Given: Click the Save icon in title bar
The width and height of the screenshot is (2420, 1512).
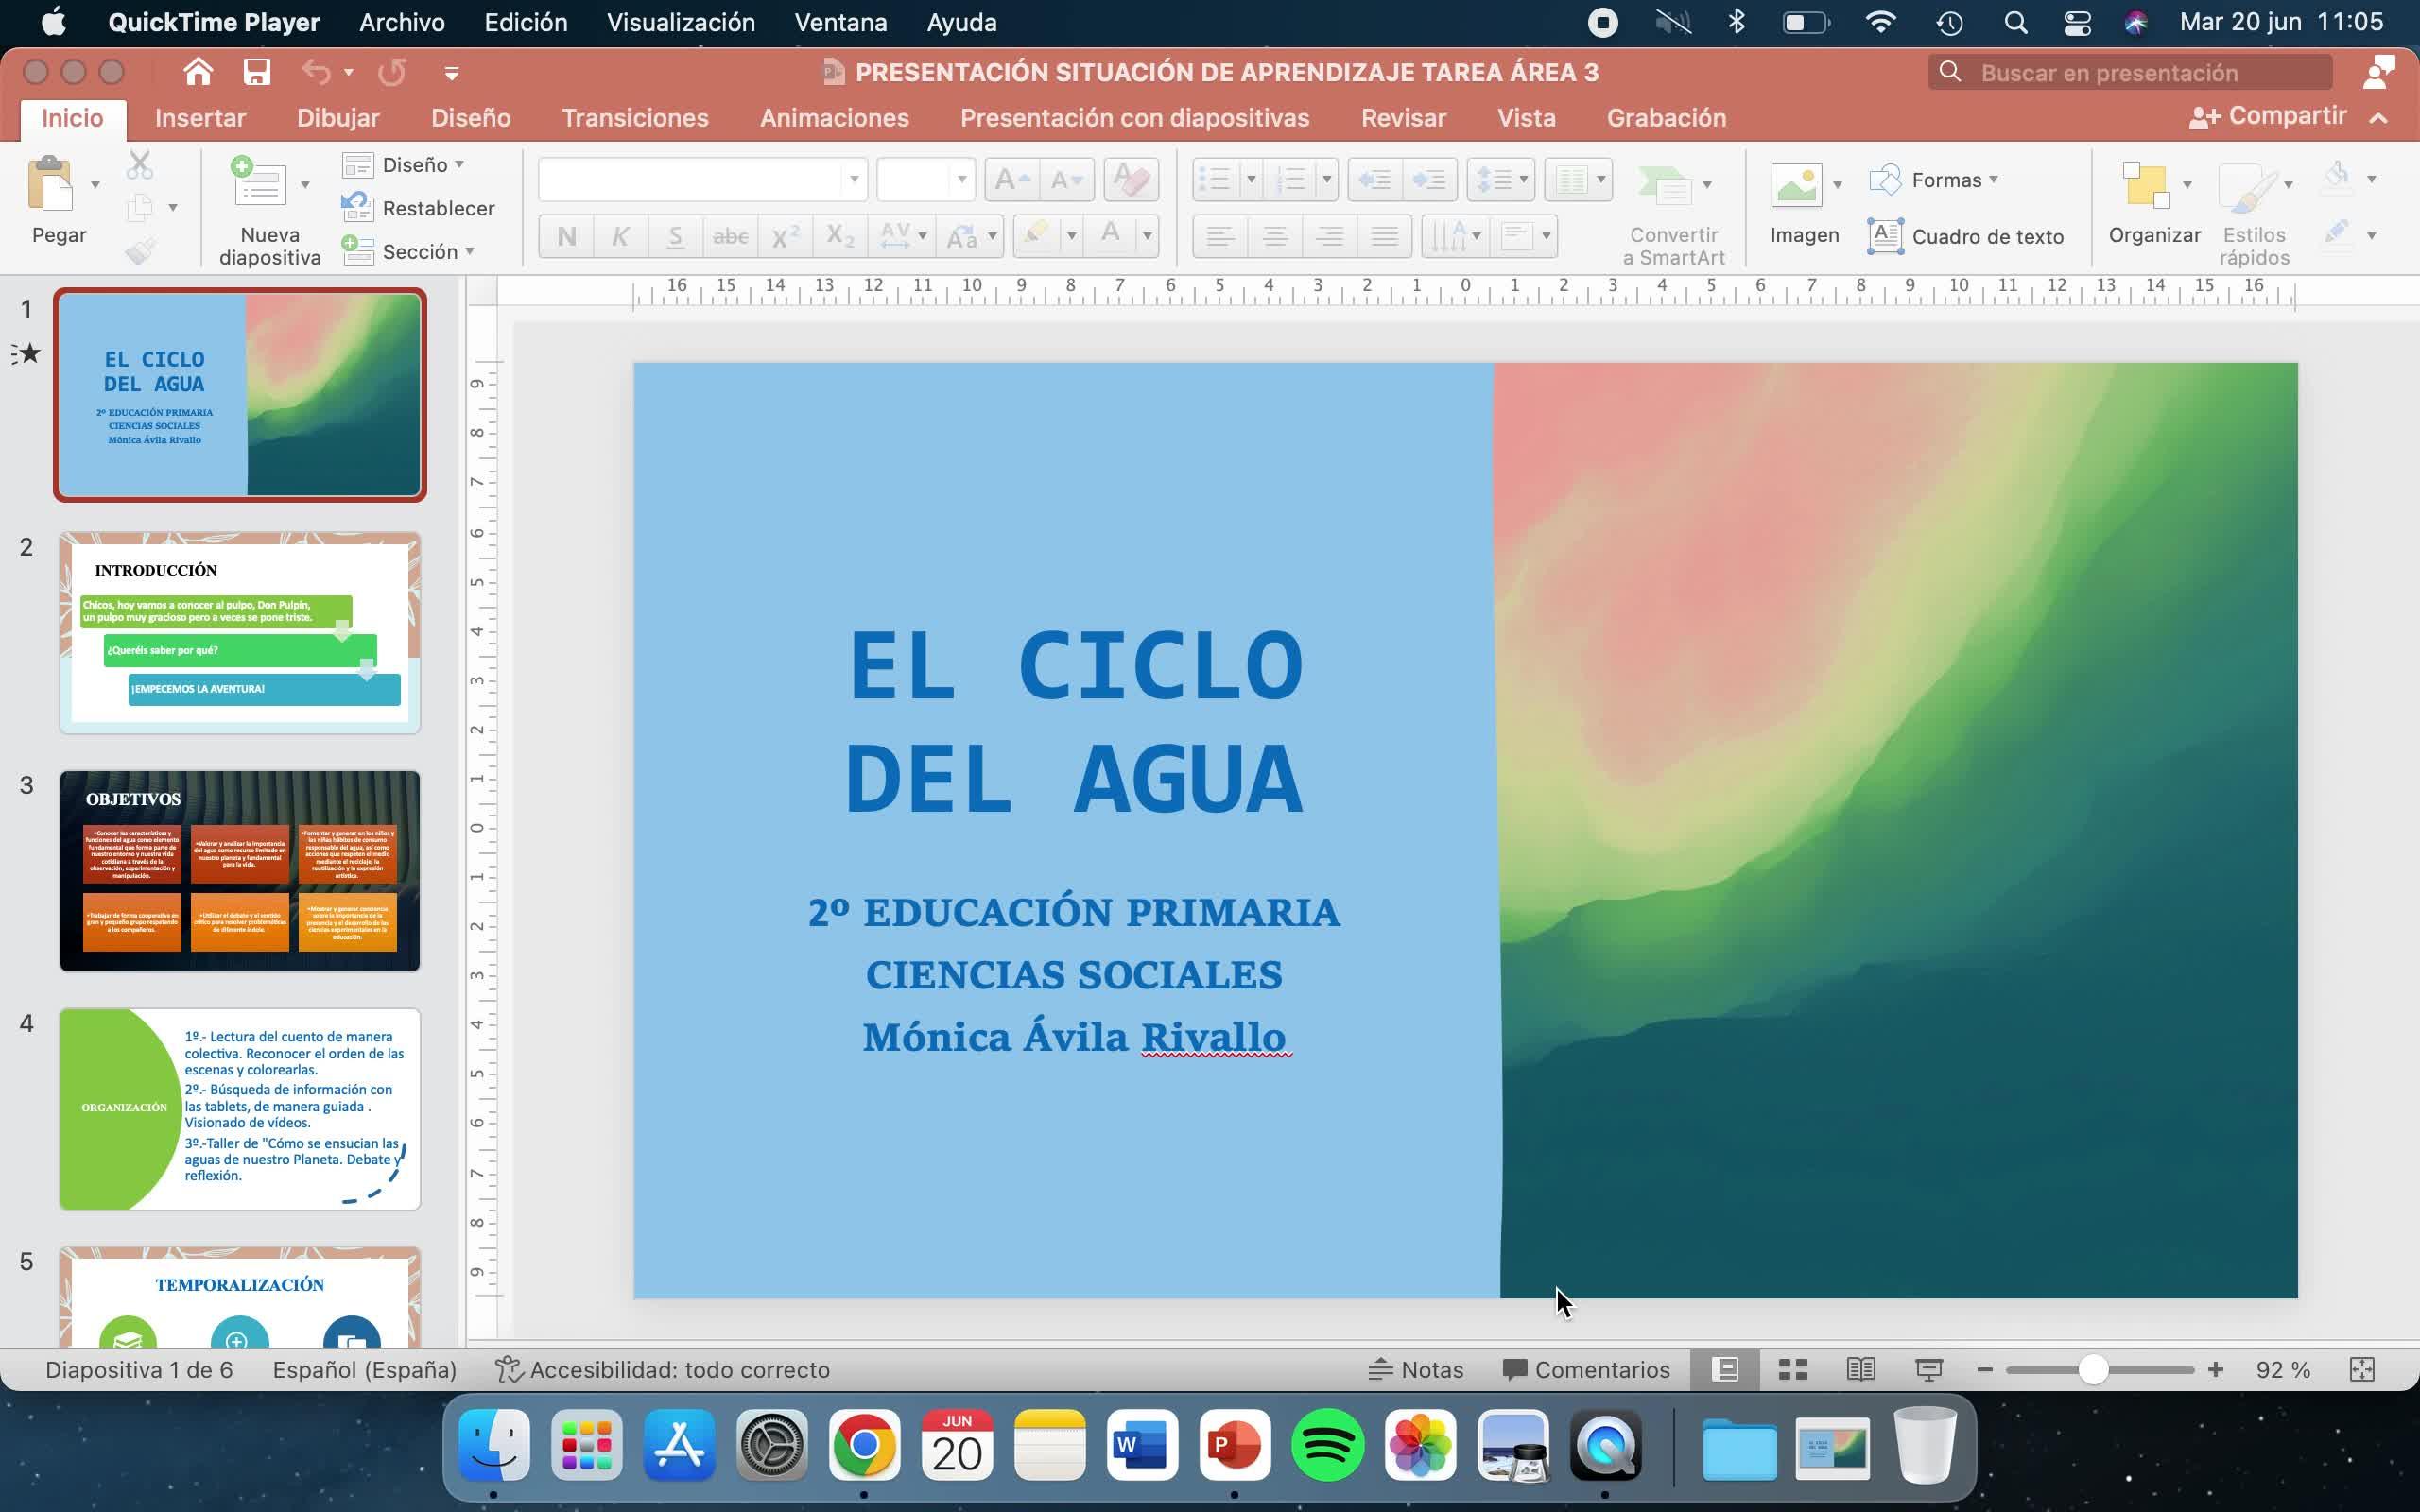Looking at the screenshot, I should click(257, 72).
